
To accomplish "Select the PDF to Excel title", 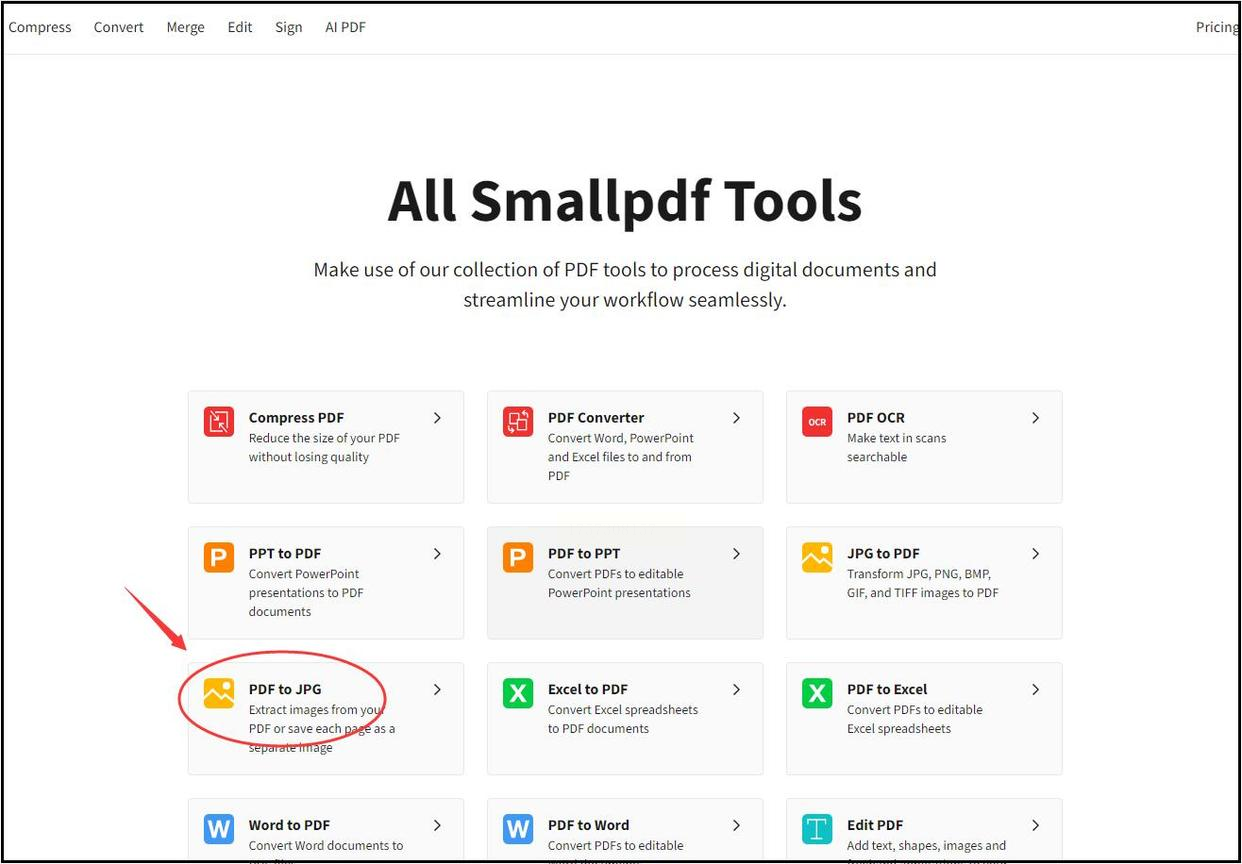I will pyautogui.click(x=887, y=690).
